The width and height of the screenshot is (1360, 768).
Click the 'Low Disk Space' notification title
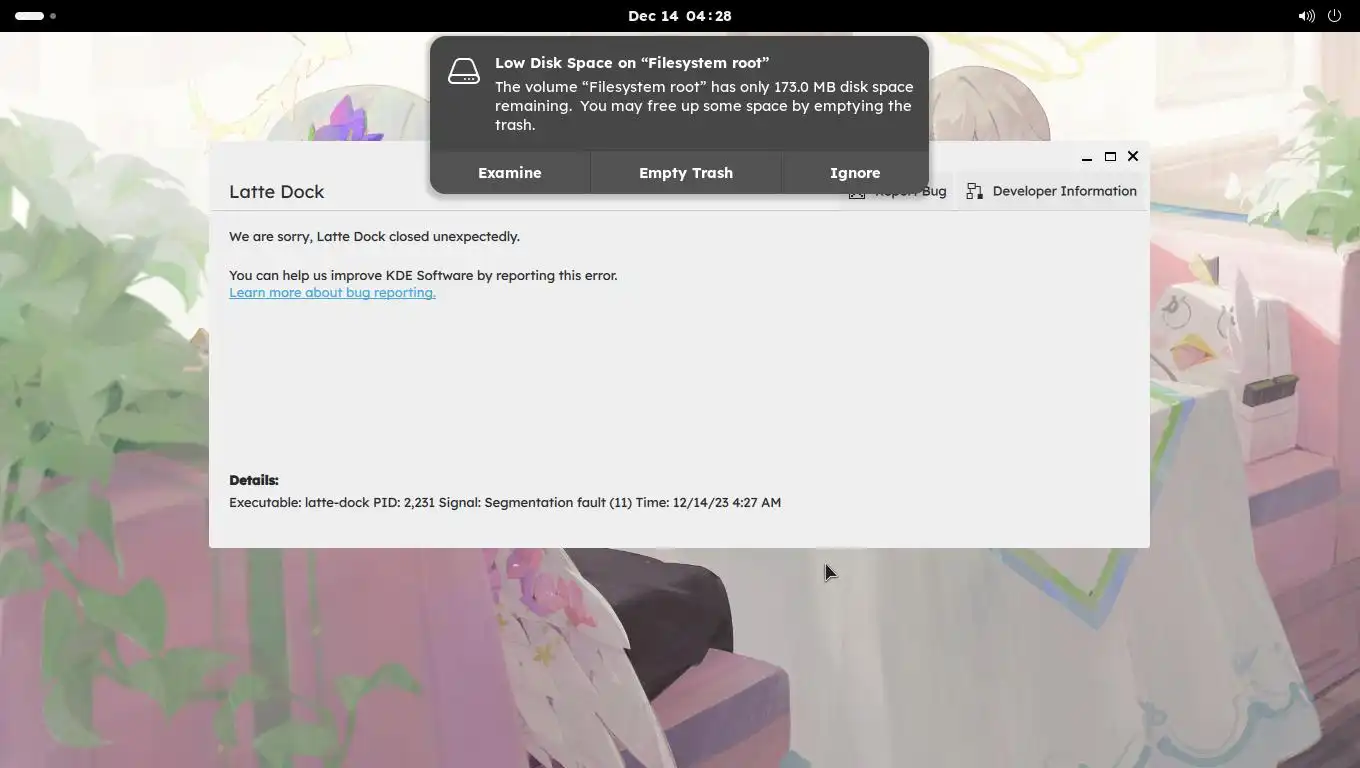coord(632,63)
